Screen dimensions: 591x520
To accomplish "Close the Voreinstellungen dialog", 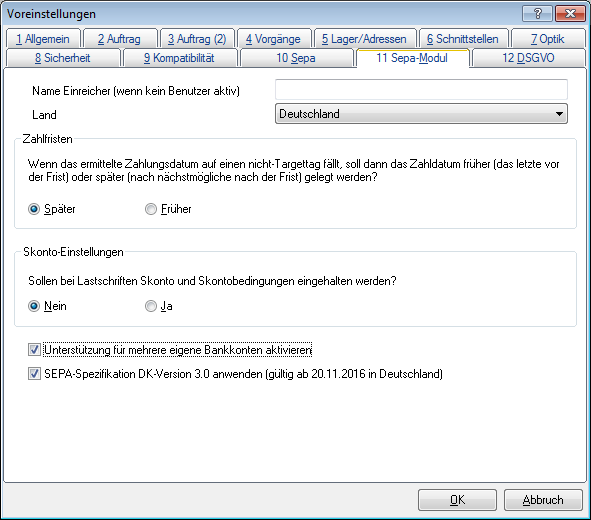I will (x=570, y=14).
